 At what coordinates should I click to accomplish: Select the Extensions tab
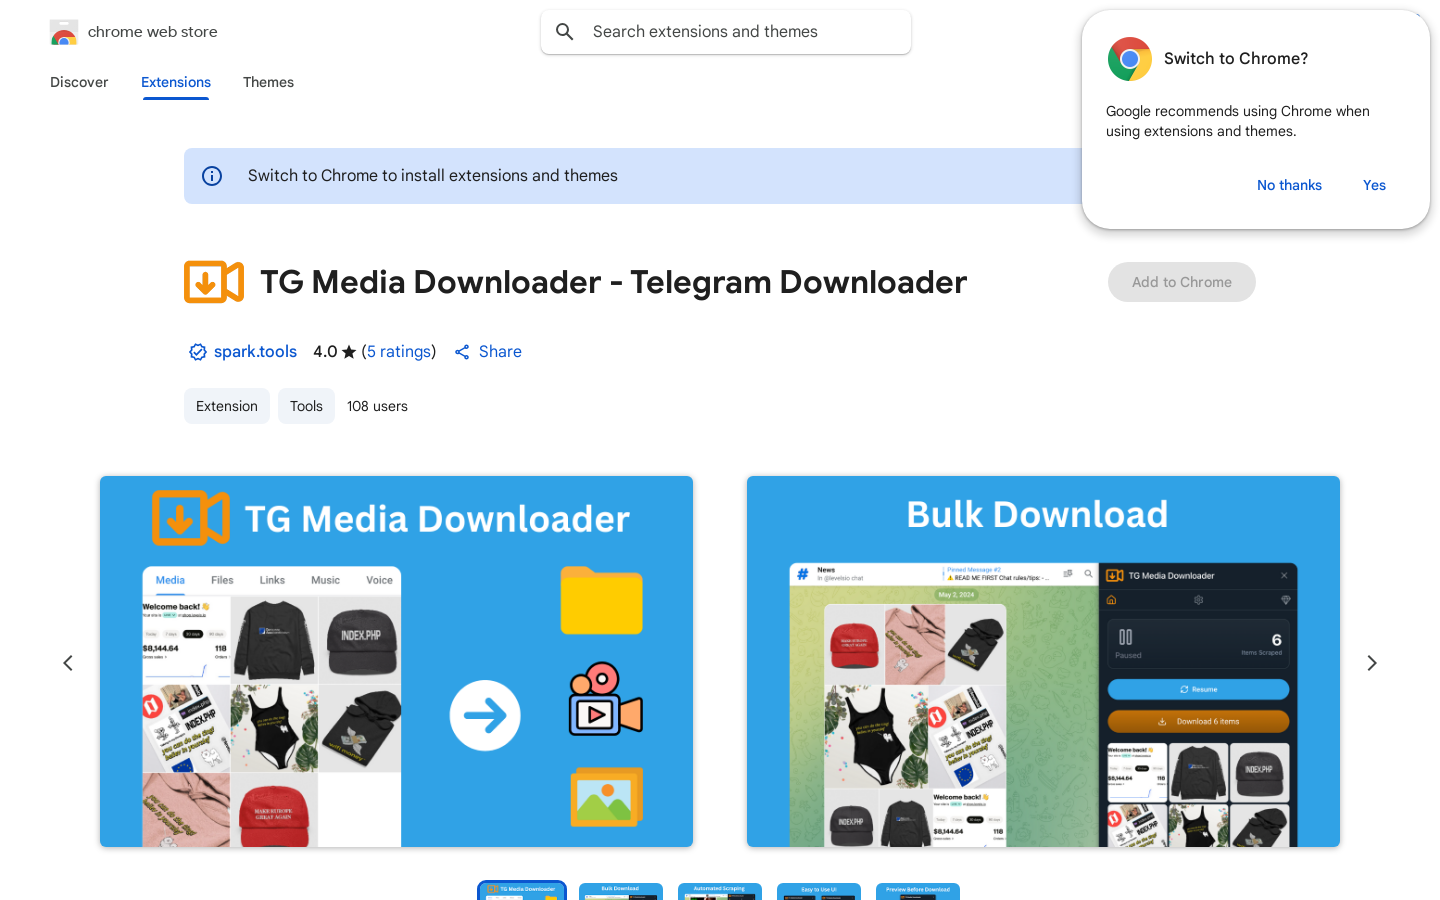click(x=176, y=82)
